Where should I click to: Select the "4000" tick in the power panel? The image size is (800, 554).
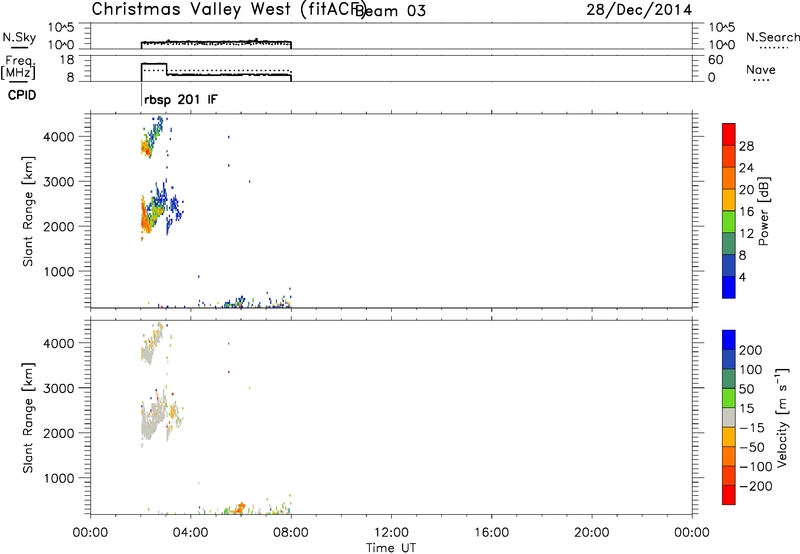[59, 137]
